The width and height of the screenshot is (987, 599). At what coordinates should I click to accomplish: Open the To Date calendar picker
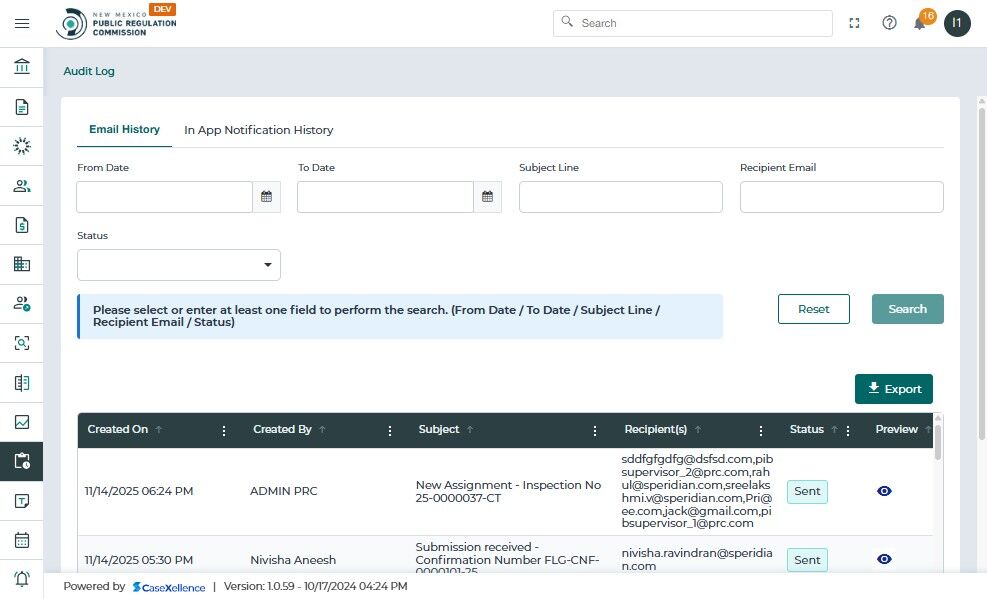click(487, 197)
